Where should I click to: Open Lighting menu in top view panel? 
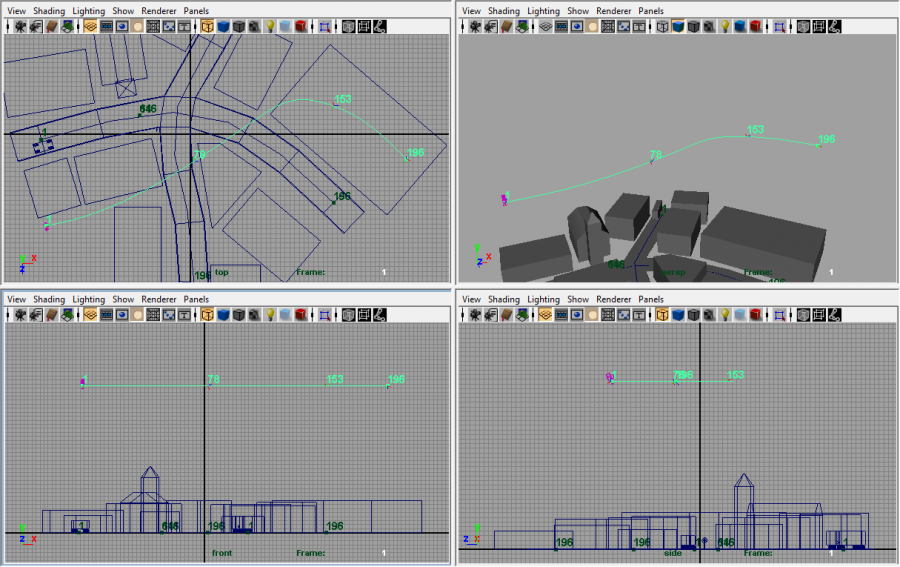click(x=88, y=11)
